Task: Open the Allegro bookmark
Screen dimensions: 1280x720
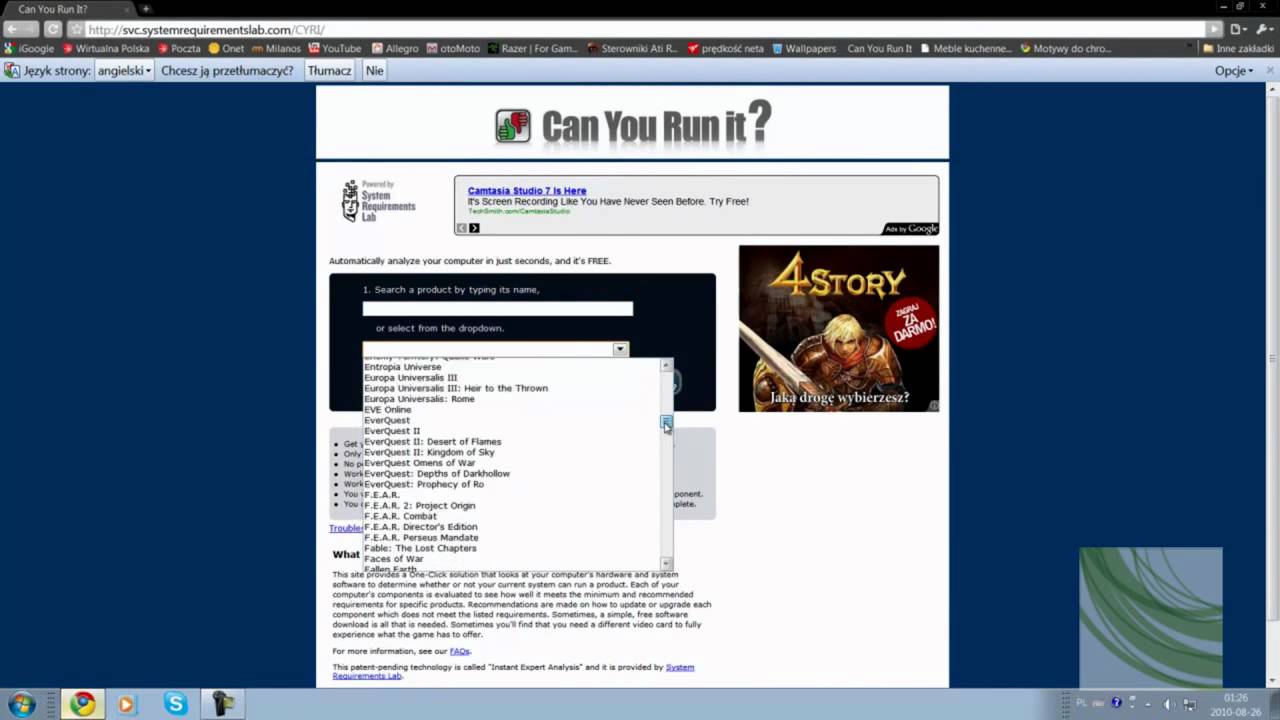Action: pos(395,48)
